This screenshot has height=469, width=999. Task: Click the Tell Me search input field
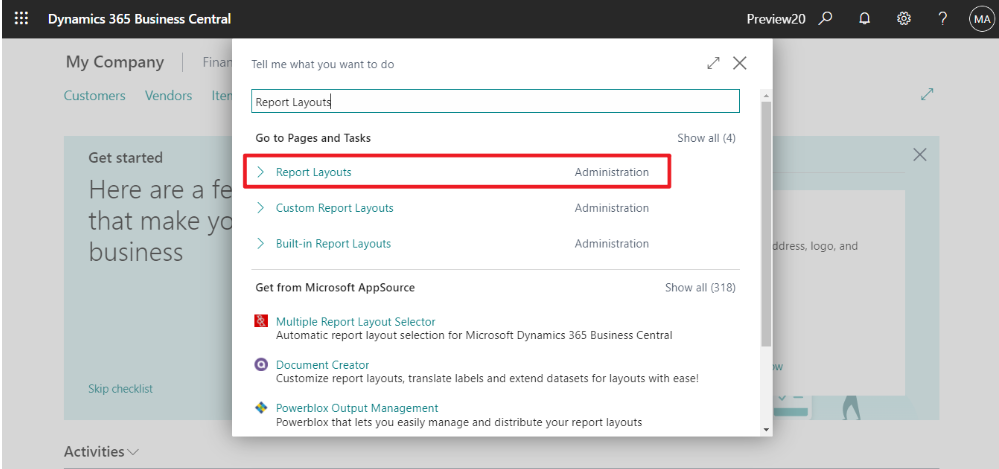pos(495,101)
